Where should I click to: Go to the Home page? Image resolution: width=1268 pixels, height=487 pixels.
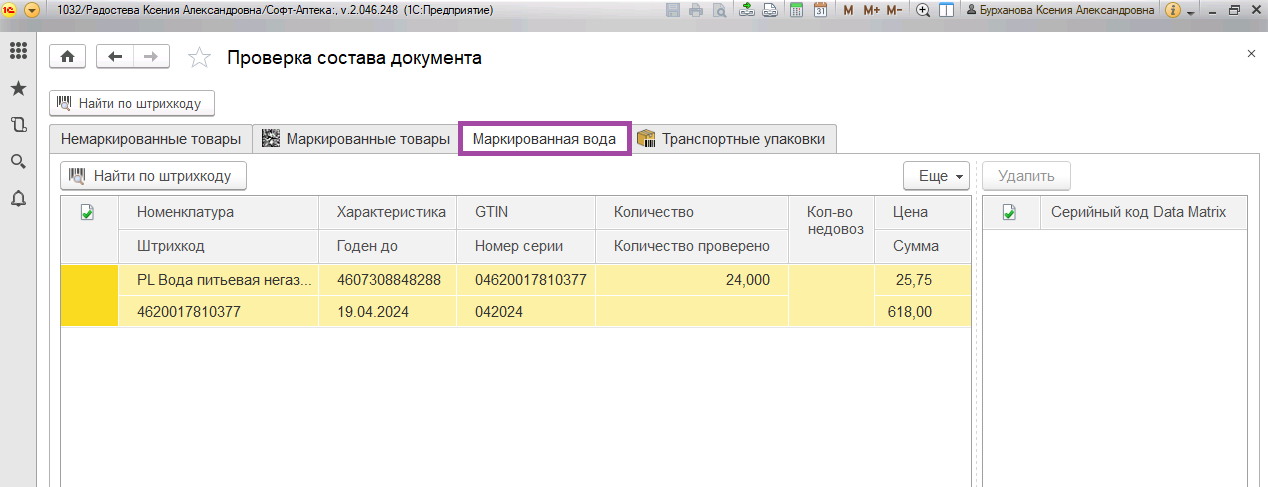(68, 57)
